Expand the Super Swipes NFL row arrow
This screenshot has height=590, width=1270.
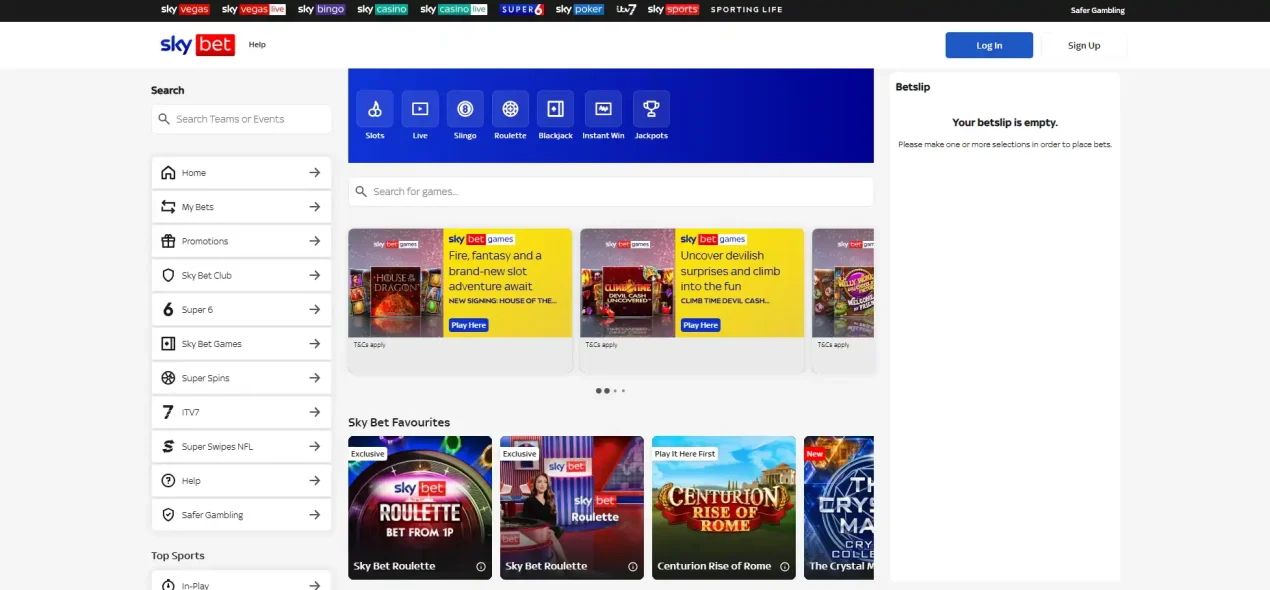point(314,446)
